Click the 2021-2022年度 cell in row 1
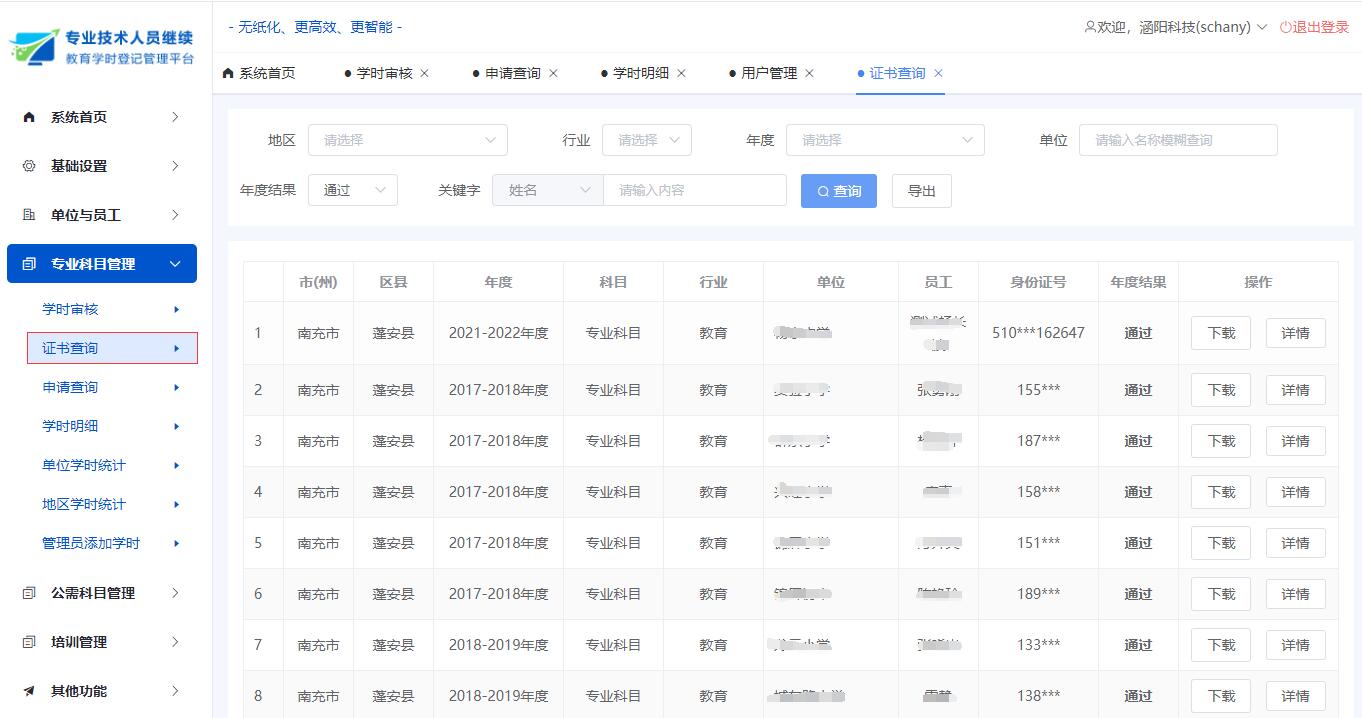 [498, 333]
